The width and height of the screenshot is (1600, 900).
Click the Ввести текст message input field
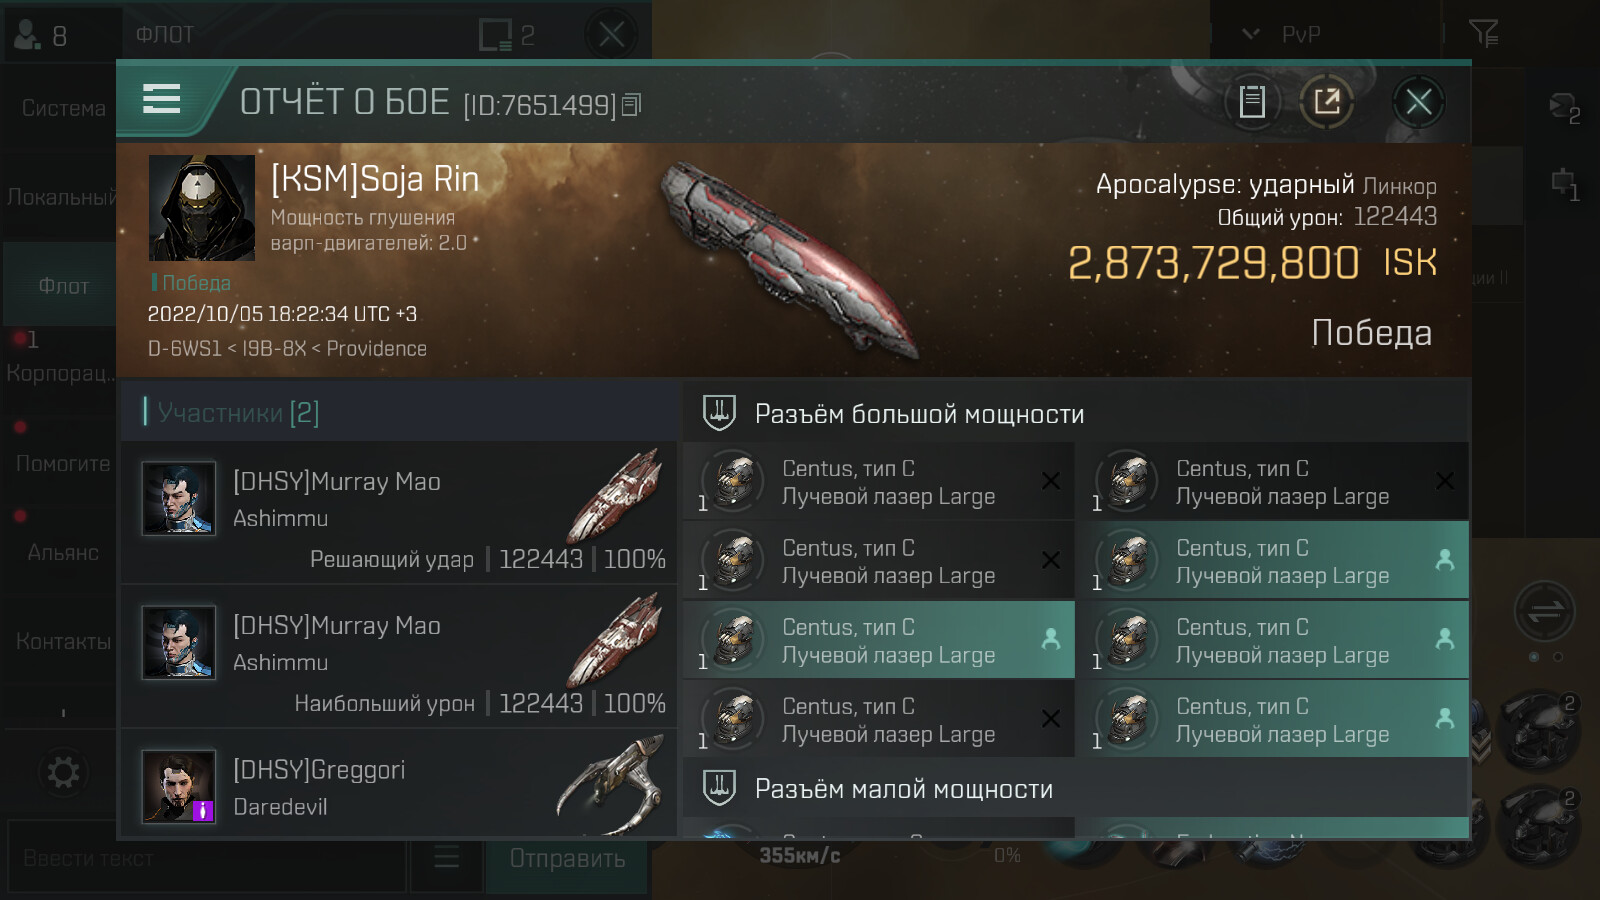pos(207,858)
